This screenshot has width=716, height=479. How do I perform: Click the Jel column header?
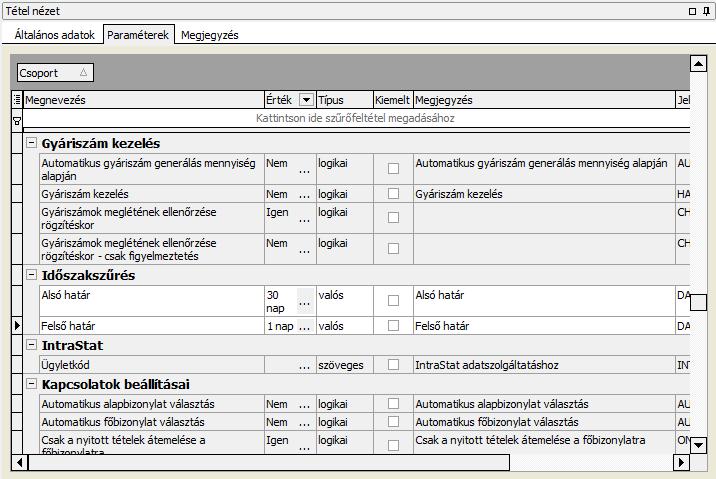[683, 100]
